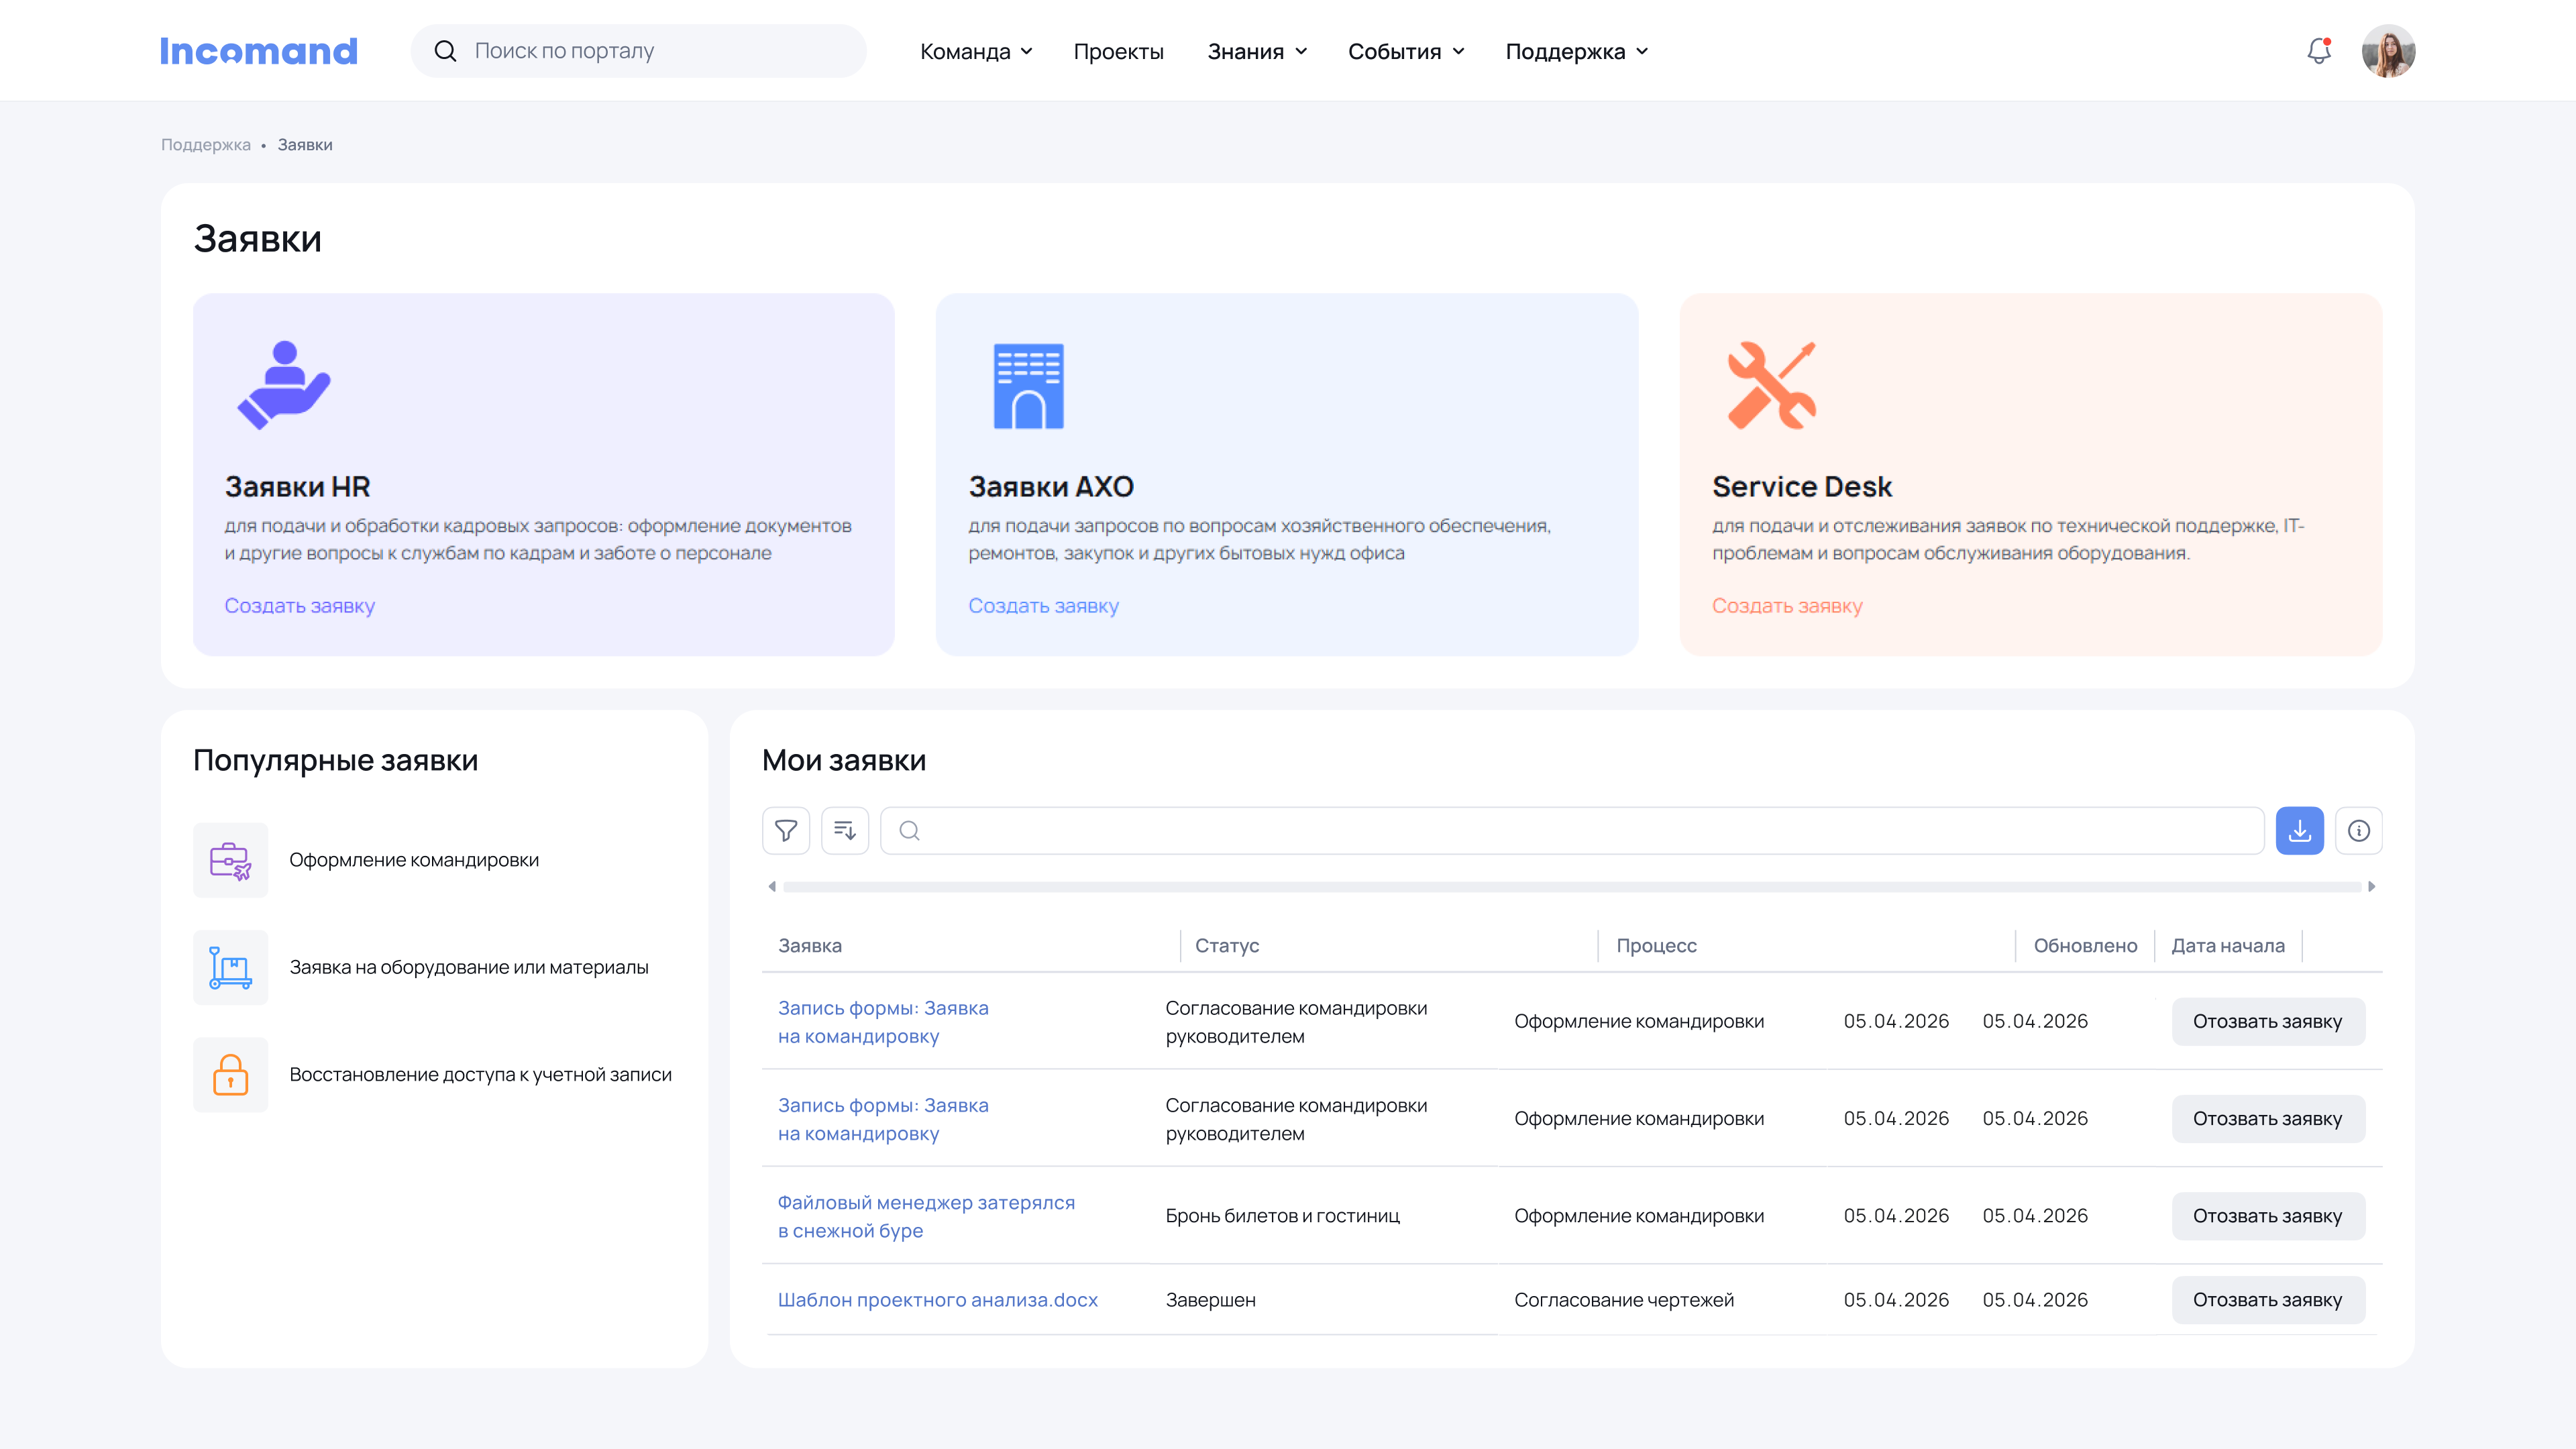Viewport: 2576px width, 1449px height.
Task: Click the lock icon for account recovery
Action: pyautogui.click(x=230, y=1075)
